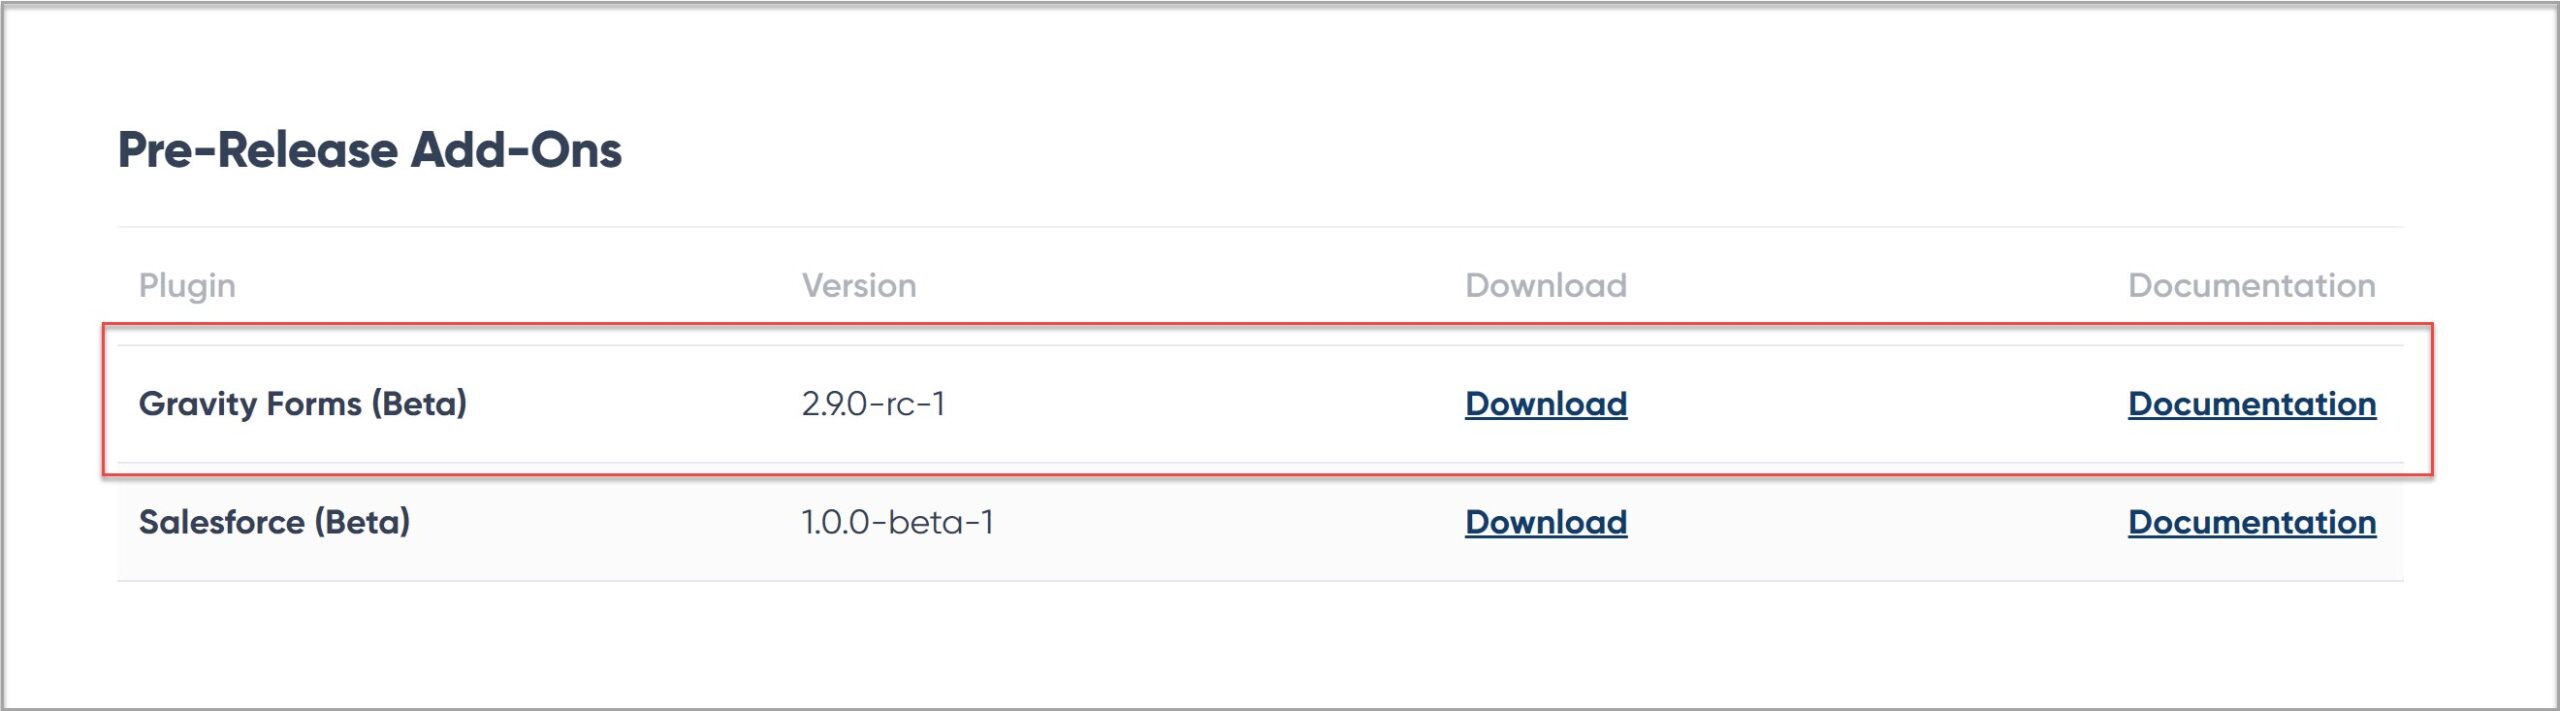Click the '(Beta)' tag after Gravity Forms
This screenshot has height=711, width=2560.
[419, 404]
